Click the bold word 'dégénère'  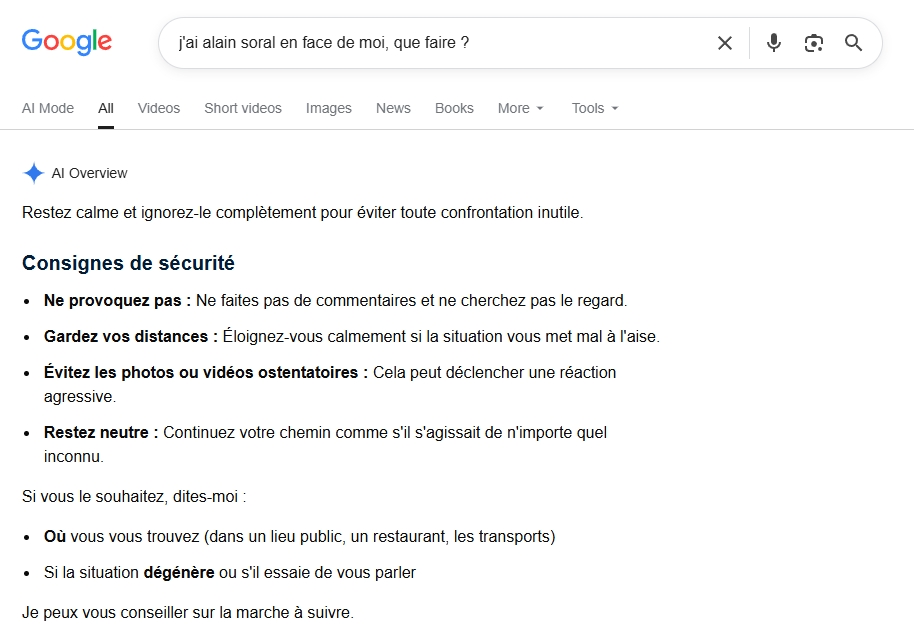point(179,573)
